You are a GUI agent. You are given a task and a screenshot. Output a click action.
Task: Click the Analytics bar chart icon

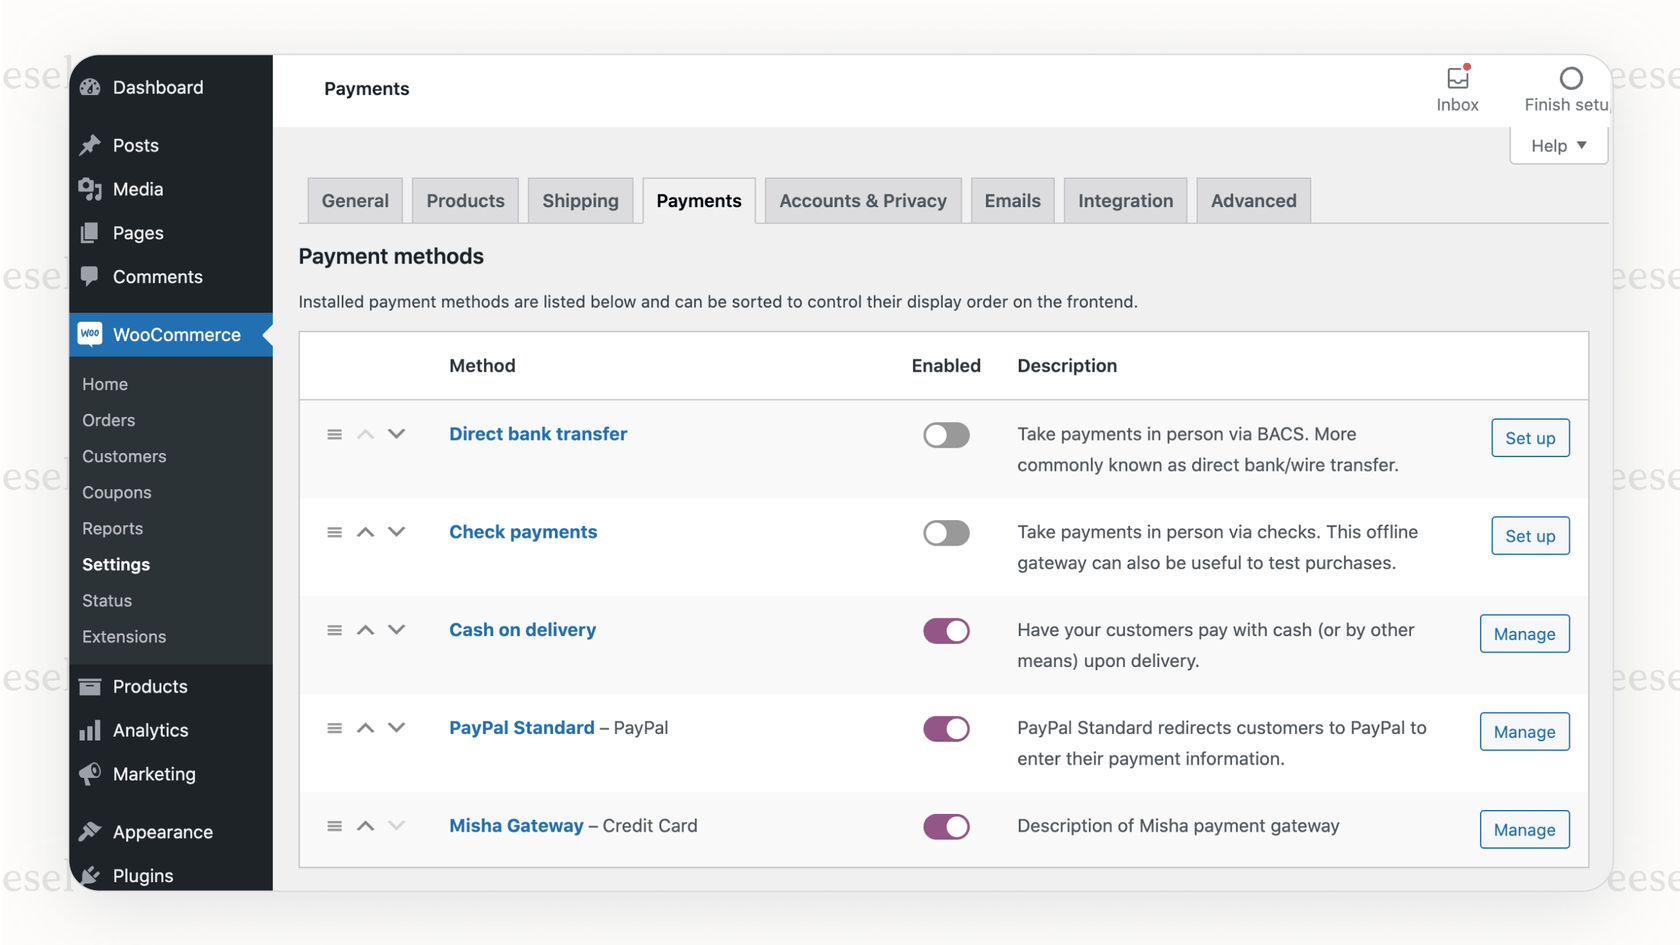[90, 730]
